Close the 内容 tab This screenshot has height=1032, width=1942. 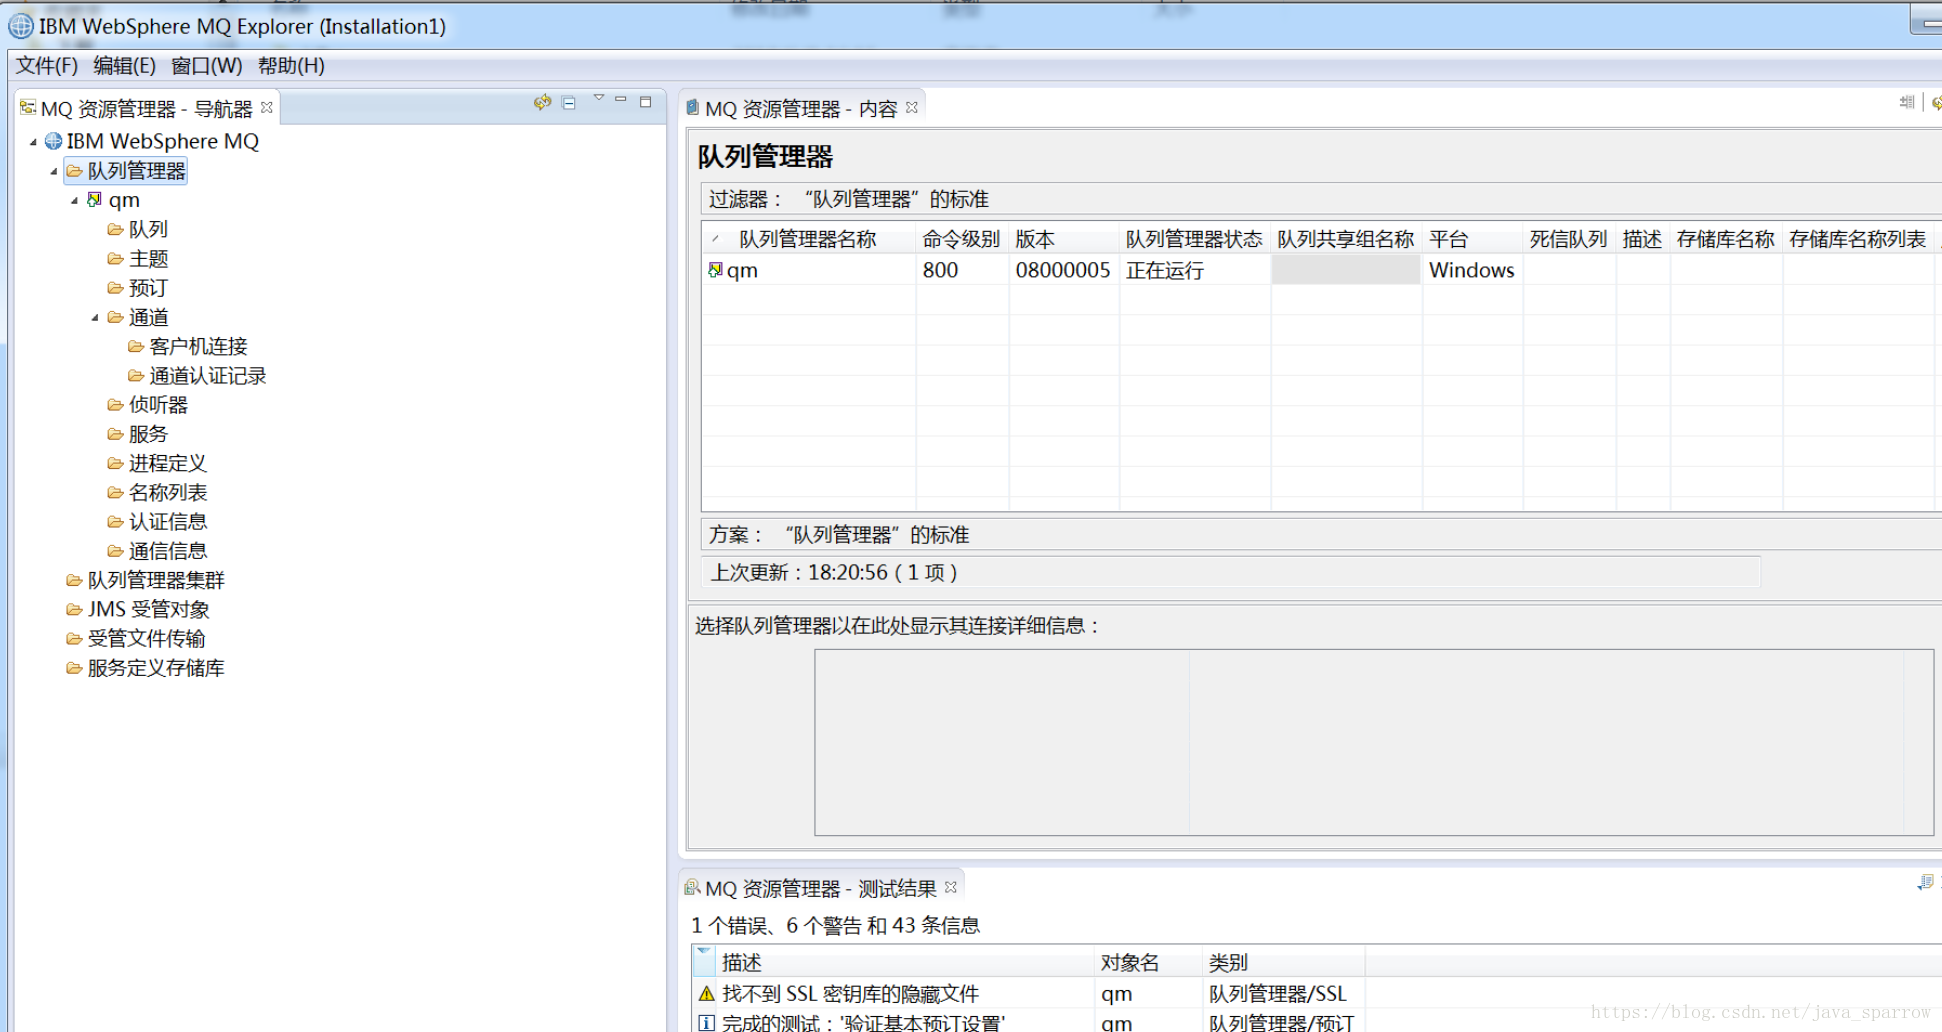(912, 107)
